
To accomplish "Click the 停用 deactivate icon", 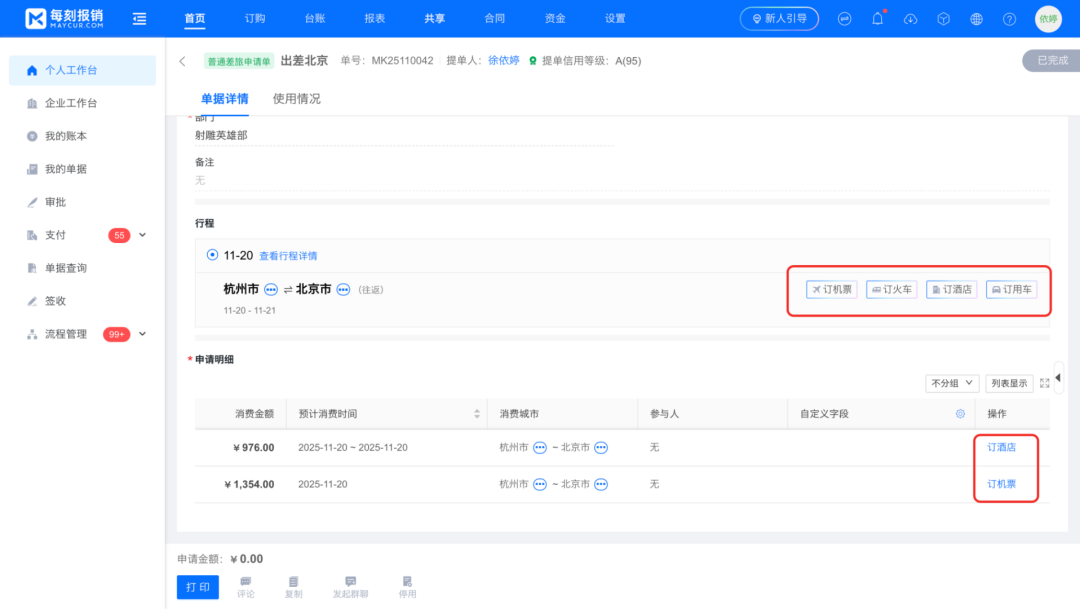I will click(407, 582).
